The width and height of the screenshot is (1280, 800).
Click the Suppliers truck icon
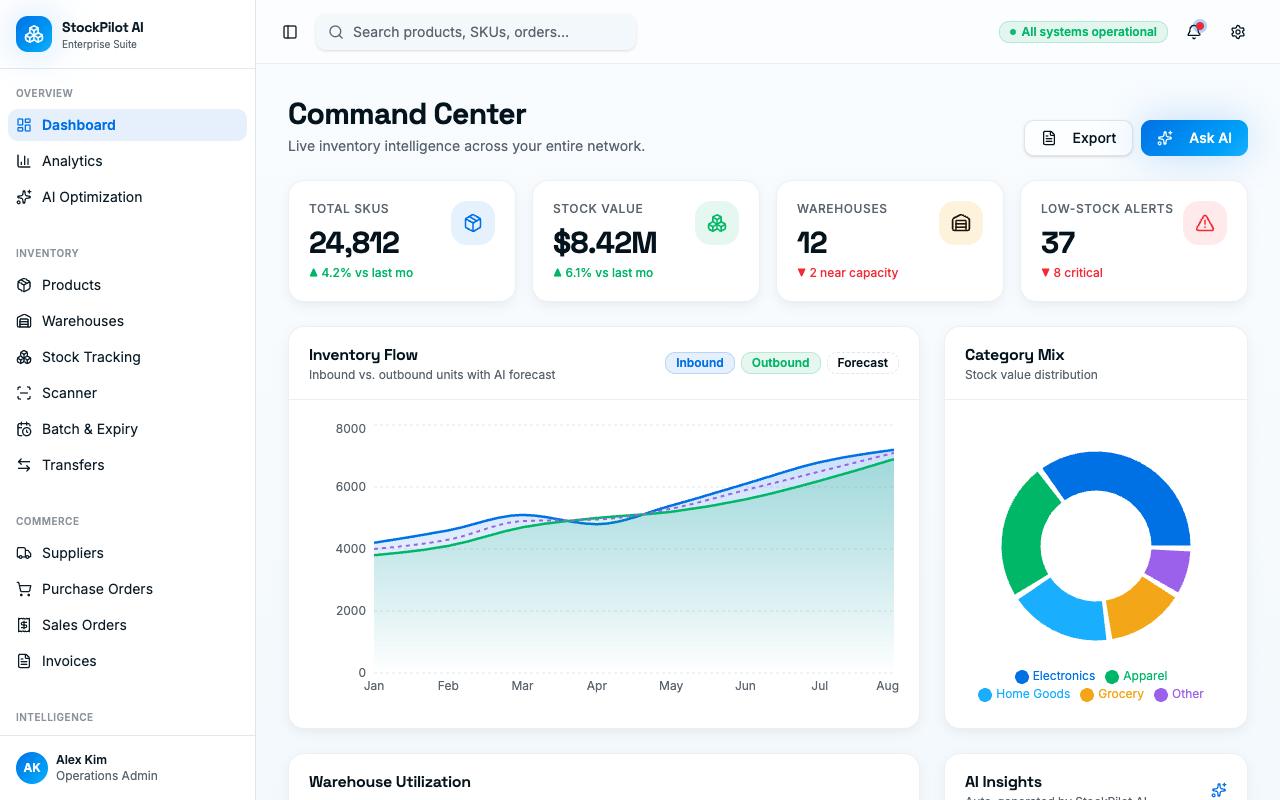pos(24,553)
